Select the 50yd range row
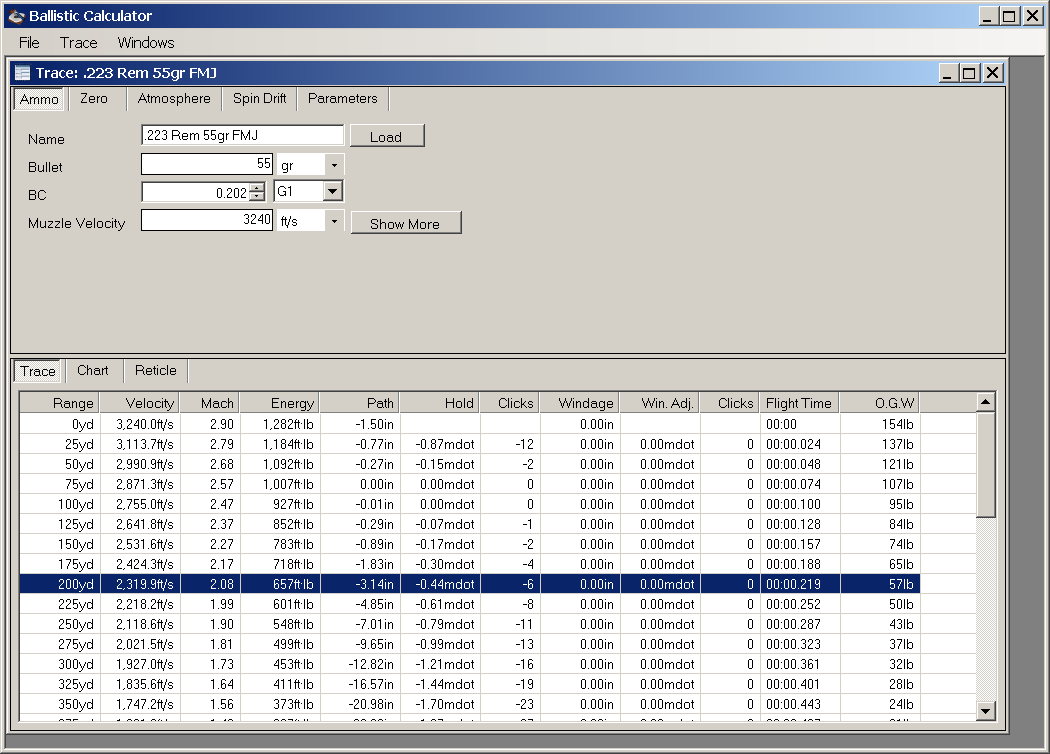This screenshot has height=754, width=1050. click(469, 464)
